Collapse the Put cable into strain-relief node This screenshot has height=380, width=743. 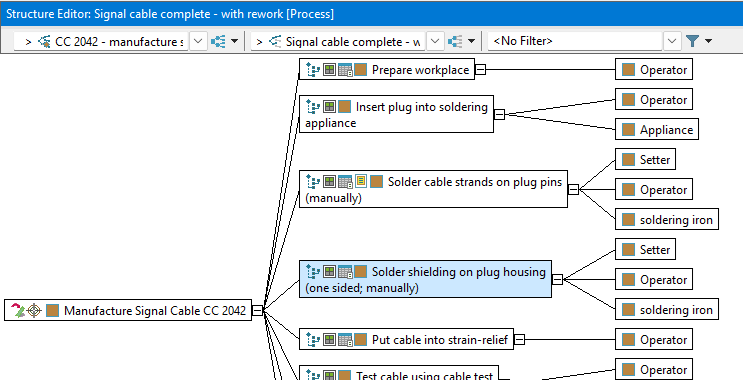[x=520, y=339]
